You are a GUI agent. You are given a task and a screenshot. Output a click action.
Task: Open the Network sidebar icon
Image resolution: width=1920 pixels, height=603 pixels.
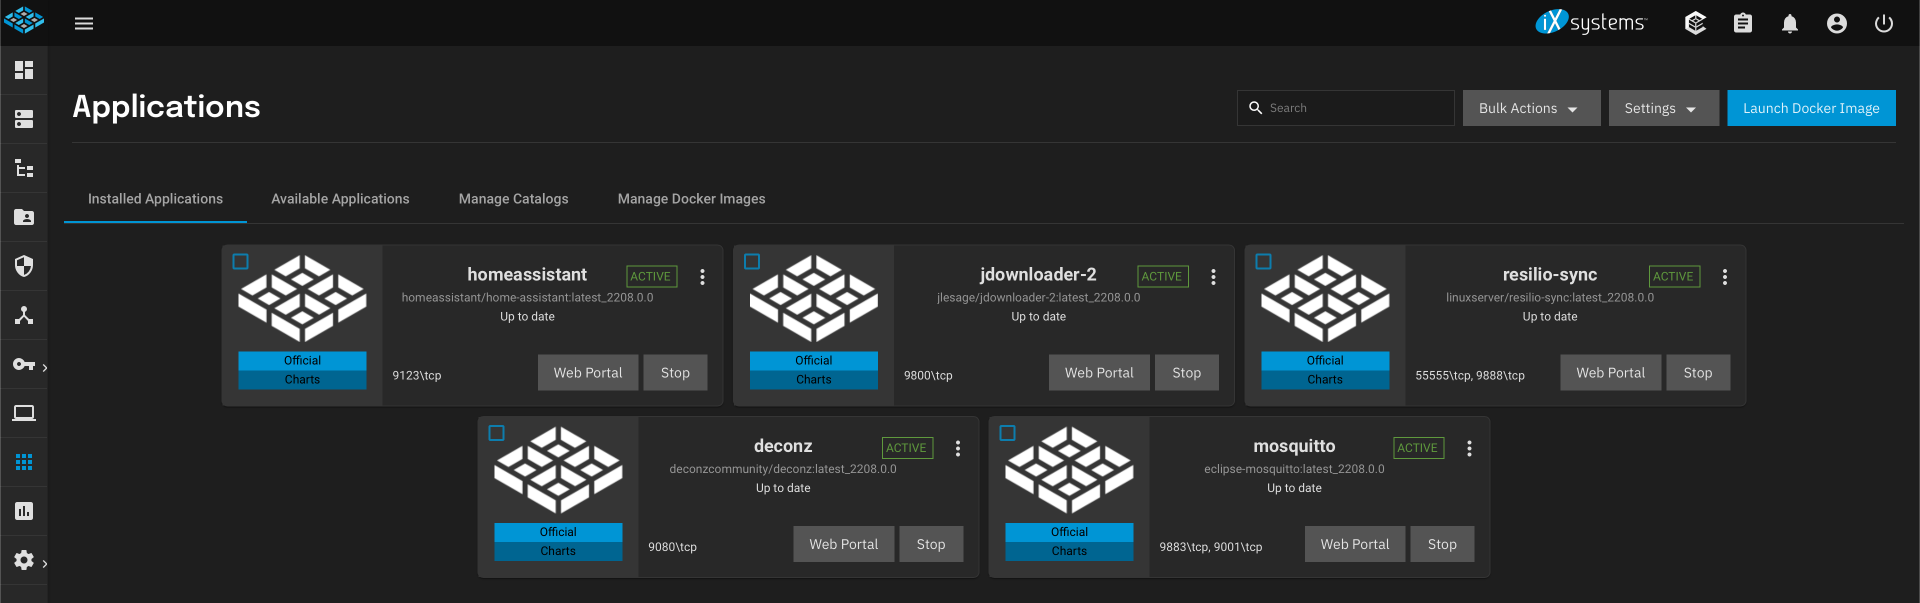coord(24,315)
